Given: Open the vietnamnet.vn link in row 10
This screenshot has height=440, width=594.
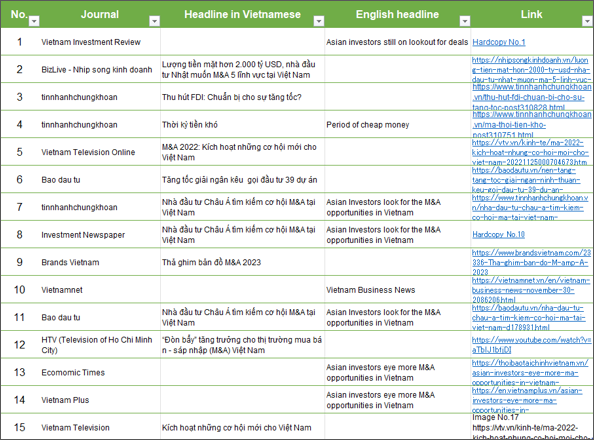Looking at the screenshot, I should 531,290.
